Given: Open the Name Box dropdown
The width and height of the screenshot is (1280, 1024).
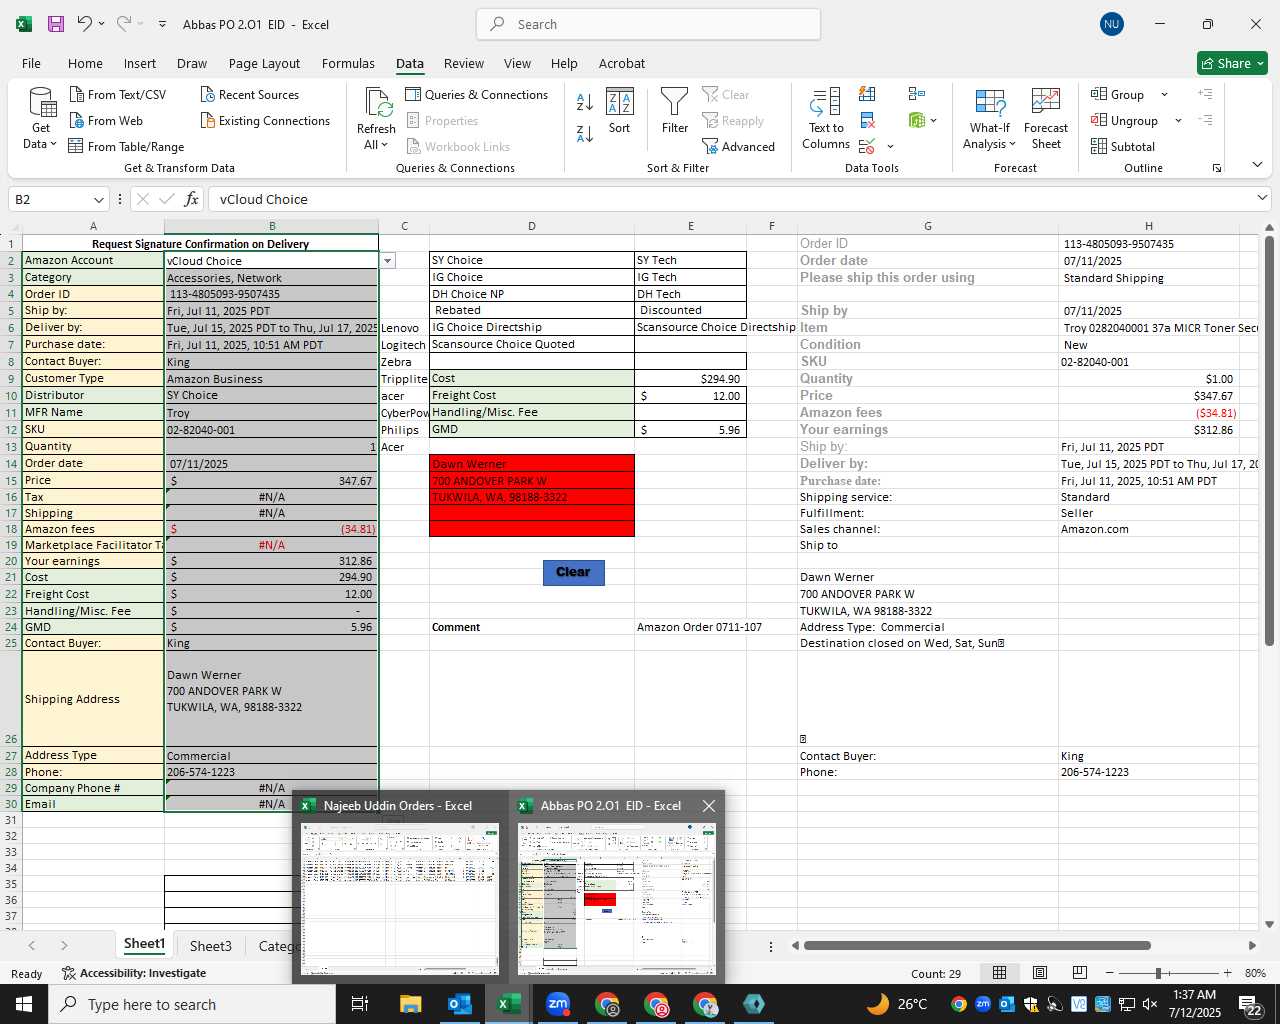Looking at the screenshot, I should point(98,199).
